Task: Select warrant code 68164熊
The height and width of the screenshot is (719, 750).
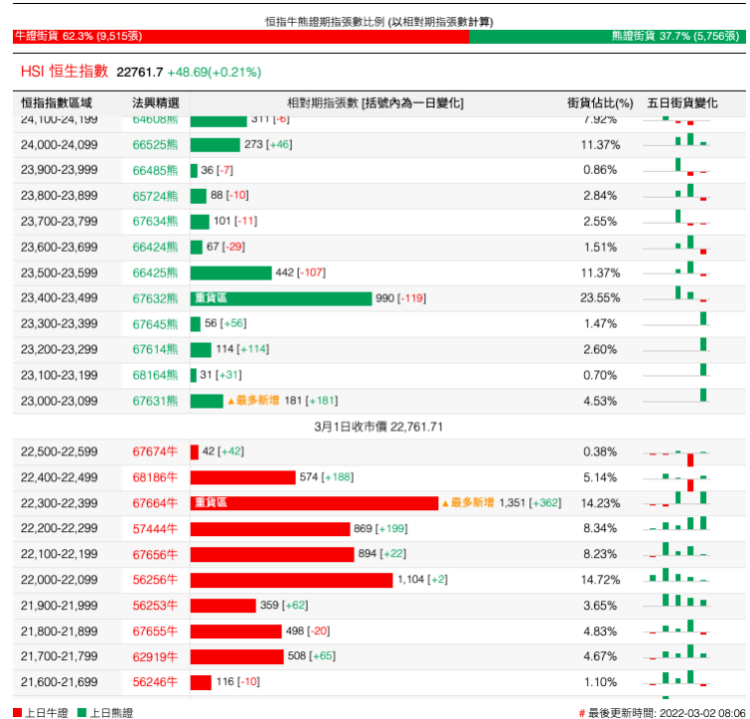Action: (x=155, y=376)
